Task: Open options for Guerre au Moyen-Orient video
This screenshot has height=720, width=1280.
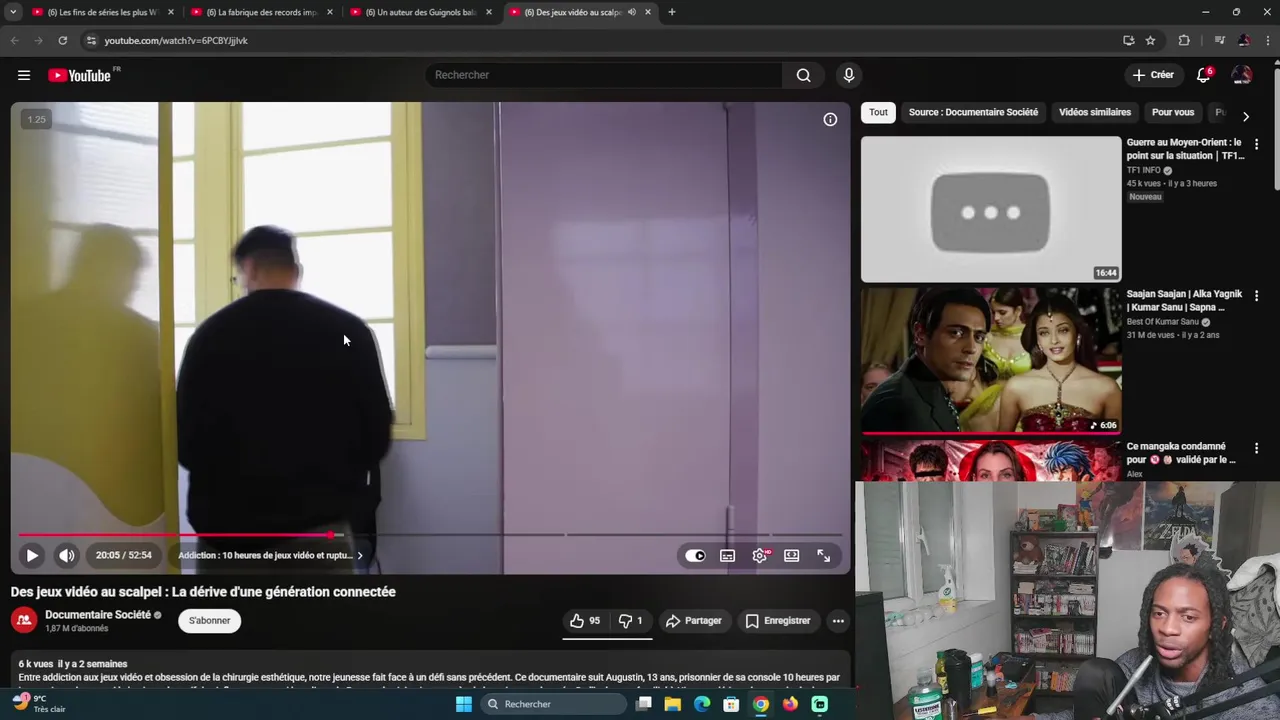Action: [x=1256, y=144]
